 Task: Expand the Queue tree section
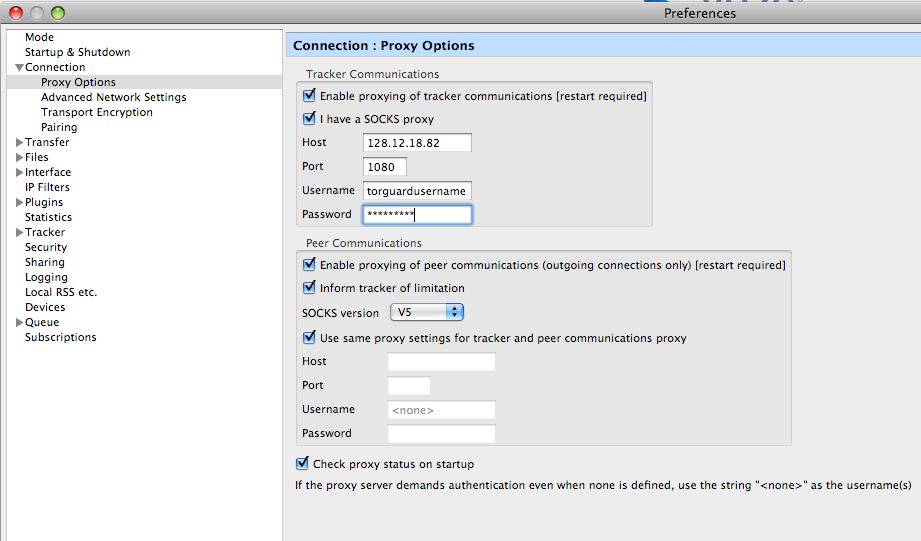[x=19, y=322]
